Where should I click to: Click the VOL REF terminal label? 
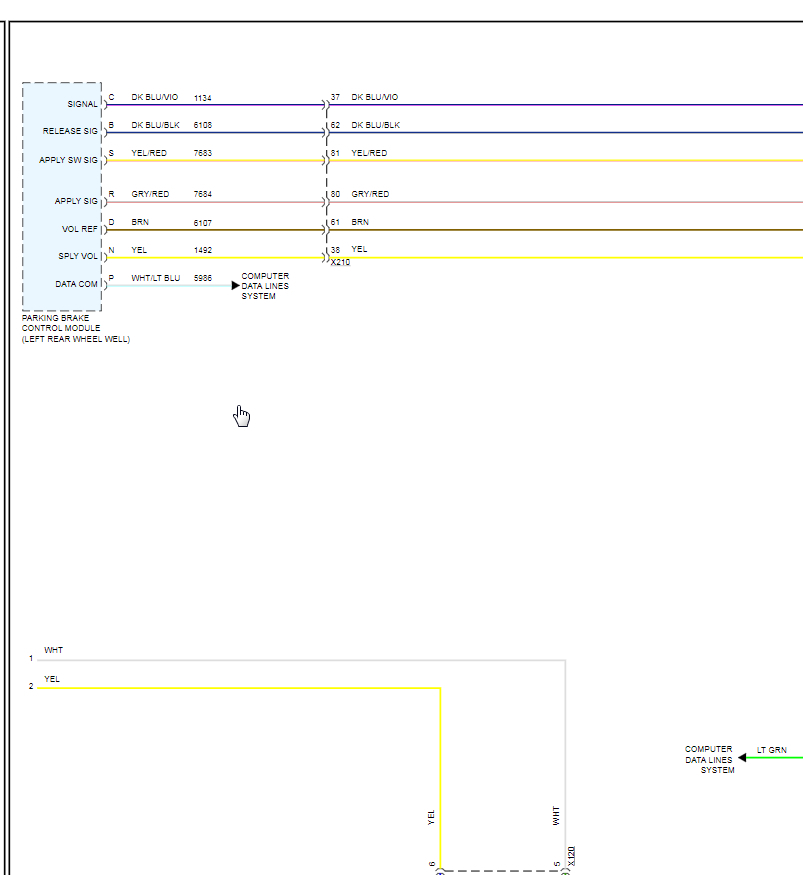(x=80, y=229)
